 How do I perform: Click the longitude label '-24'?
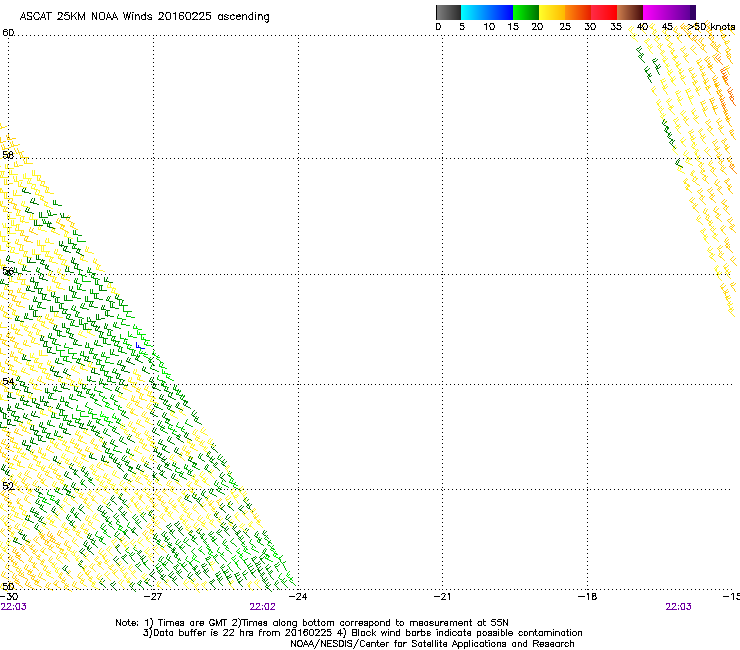[297, 597]
